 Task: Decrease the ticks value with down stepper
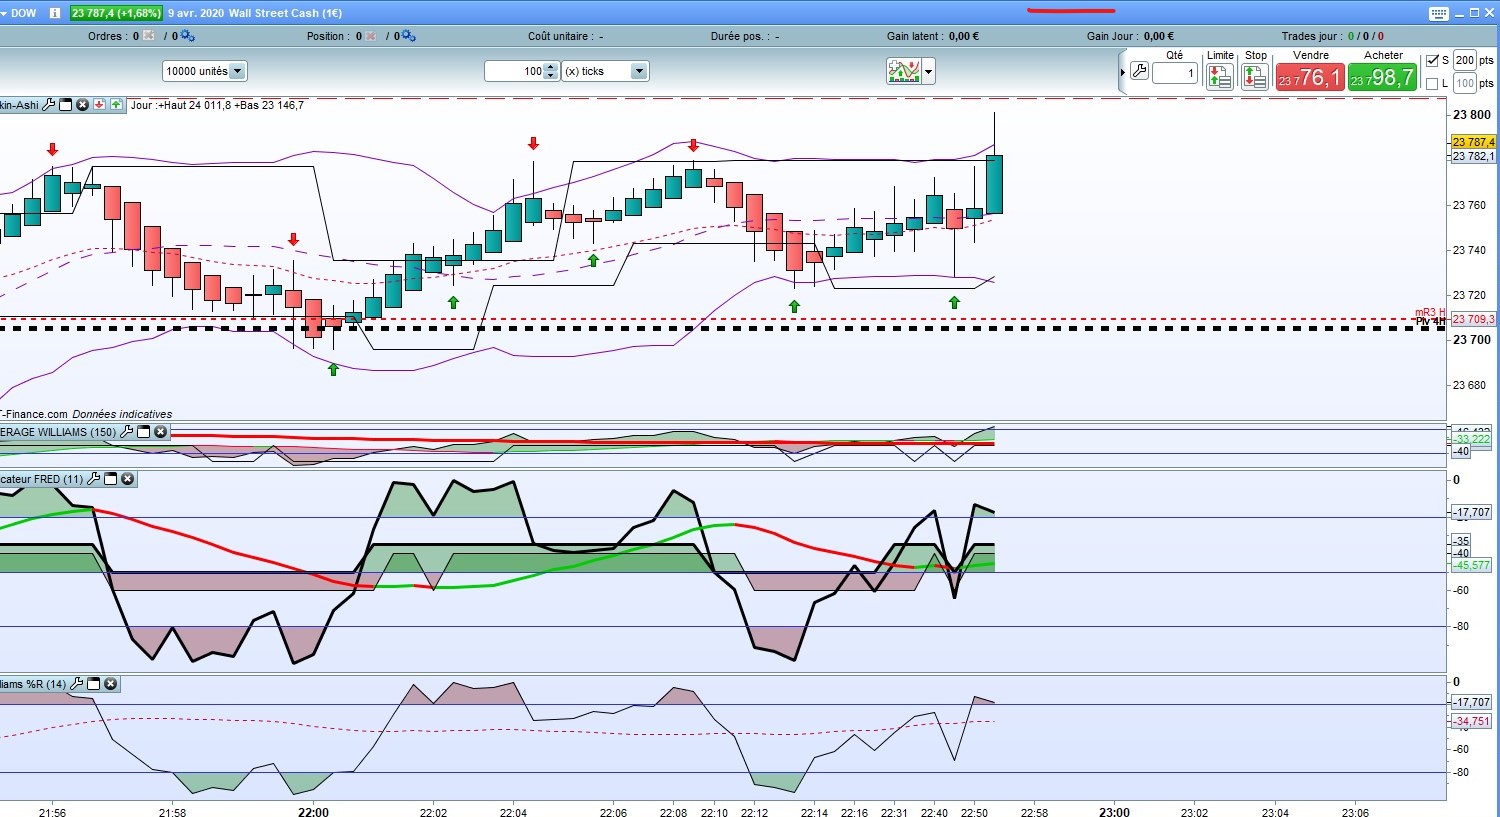tap(551, 76)
